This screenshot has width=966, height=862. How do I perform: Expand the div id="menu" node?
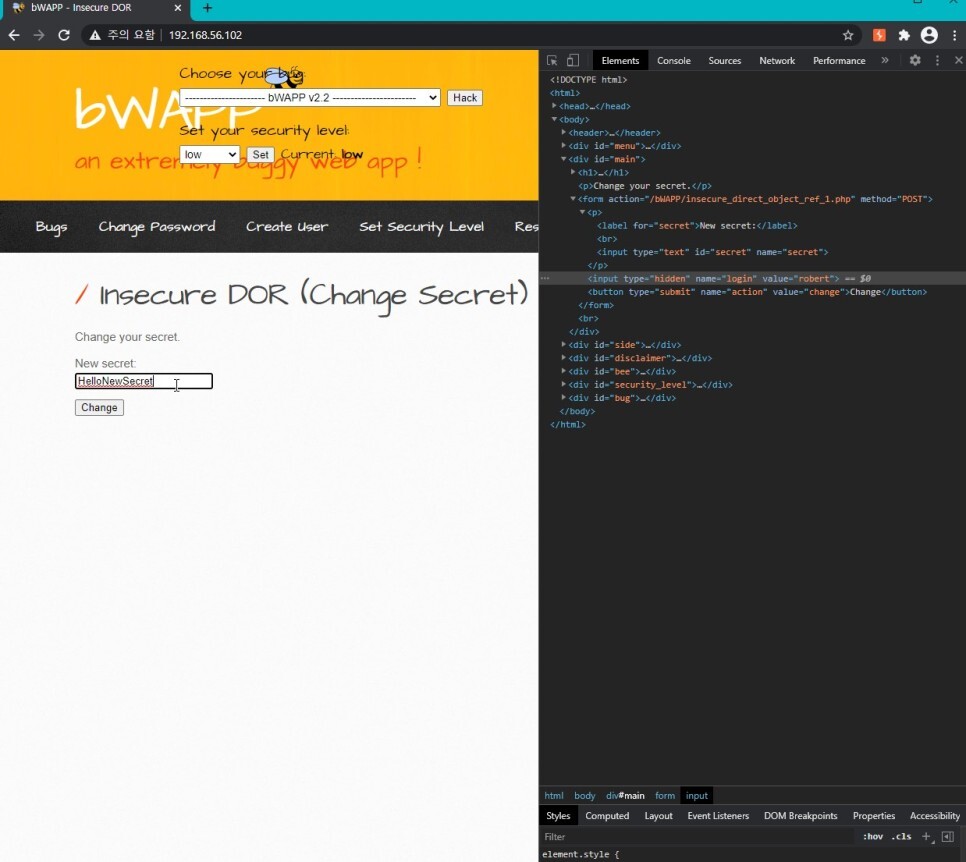point(563,145)
